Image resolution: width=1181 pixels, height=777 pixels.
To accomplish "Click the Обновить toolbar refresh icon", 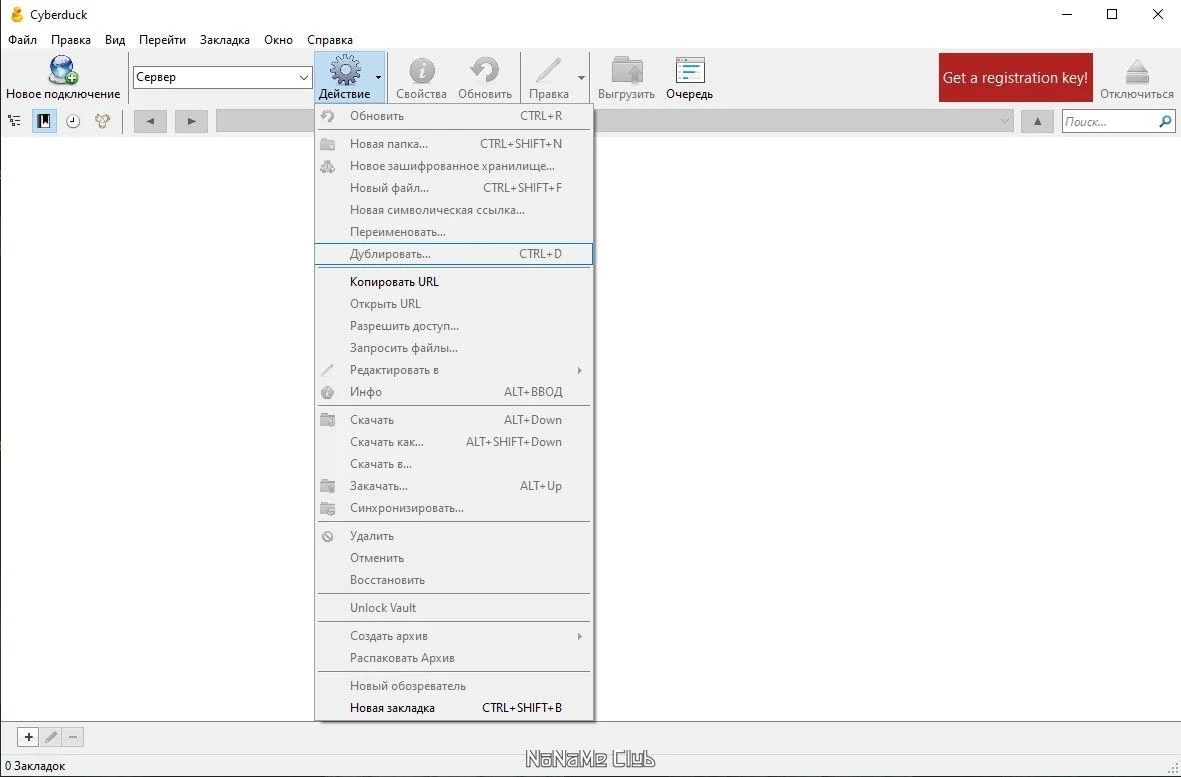I will click(484, 71).
